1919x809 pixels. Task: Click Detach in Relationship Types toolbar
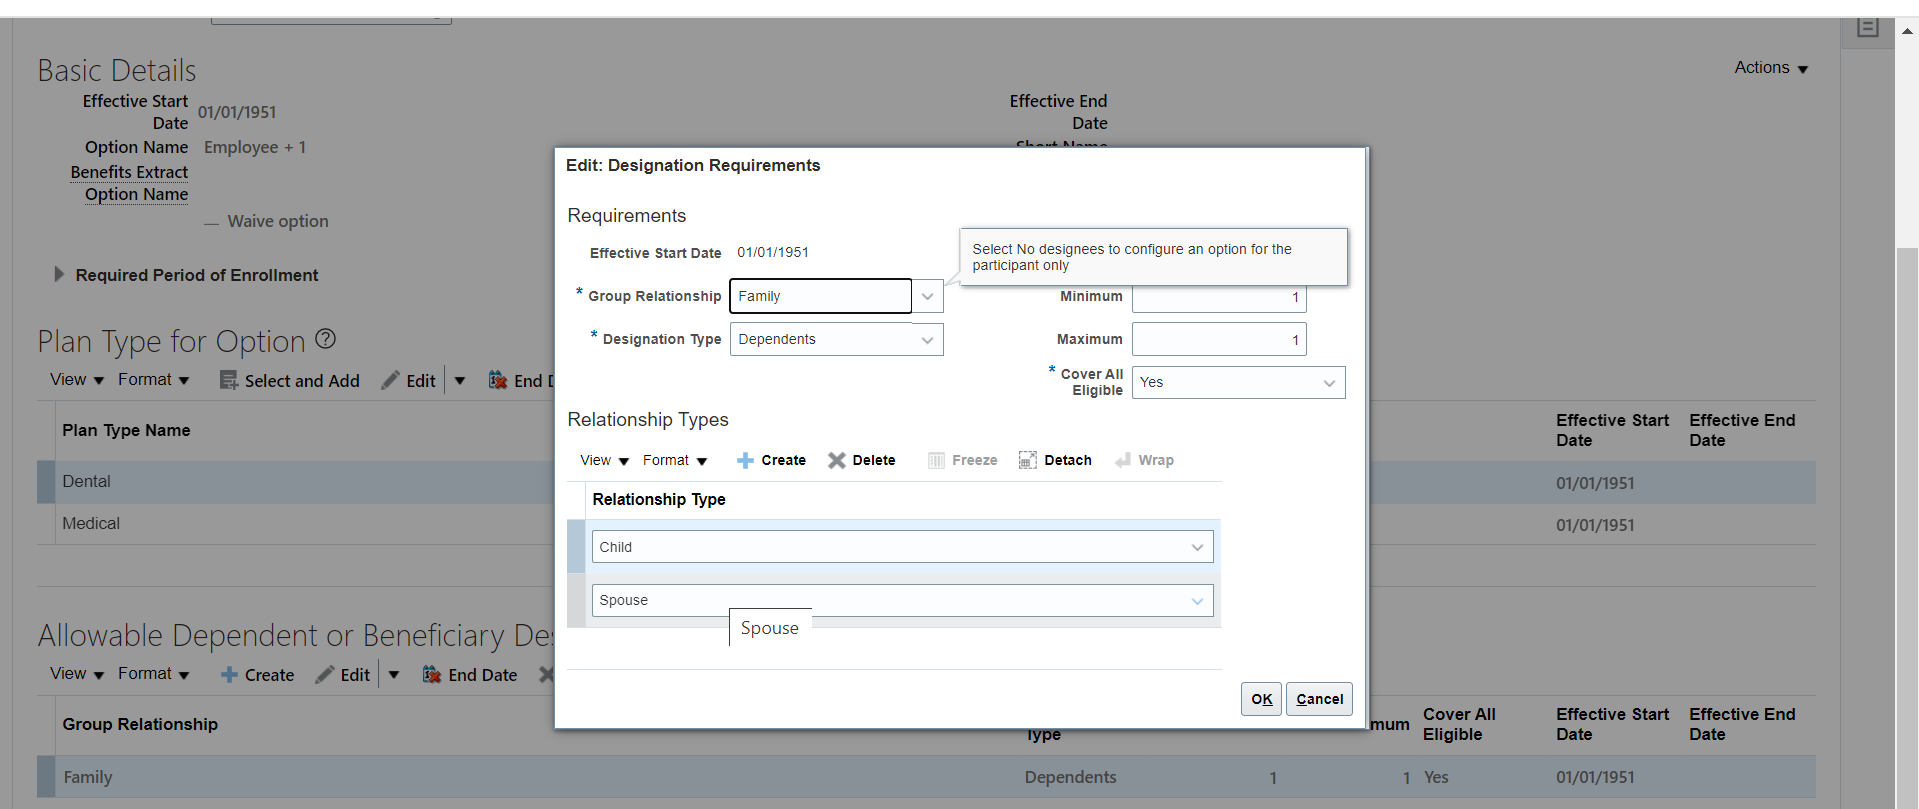(1055, 460)
